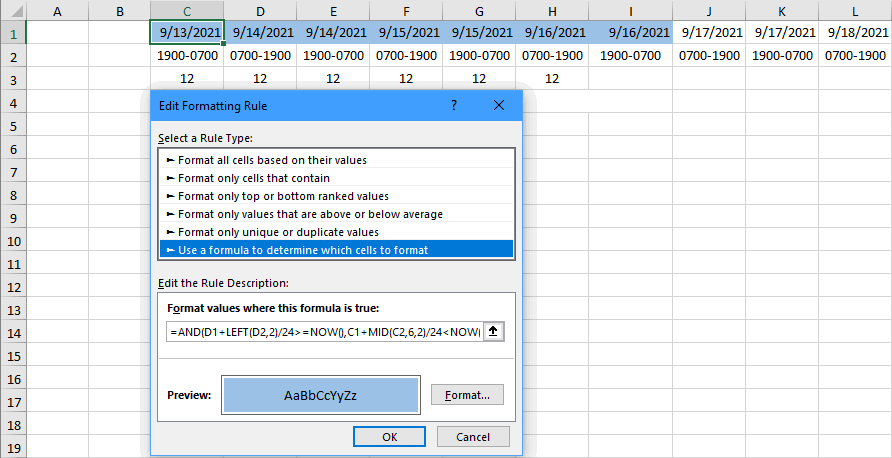Click cell C1 containing 9/13/2021
The width and height of the screenshot is (892, 458).
(187, 32)
